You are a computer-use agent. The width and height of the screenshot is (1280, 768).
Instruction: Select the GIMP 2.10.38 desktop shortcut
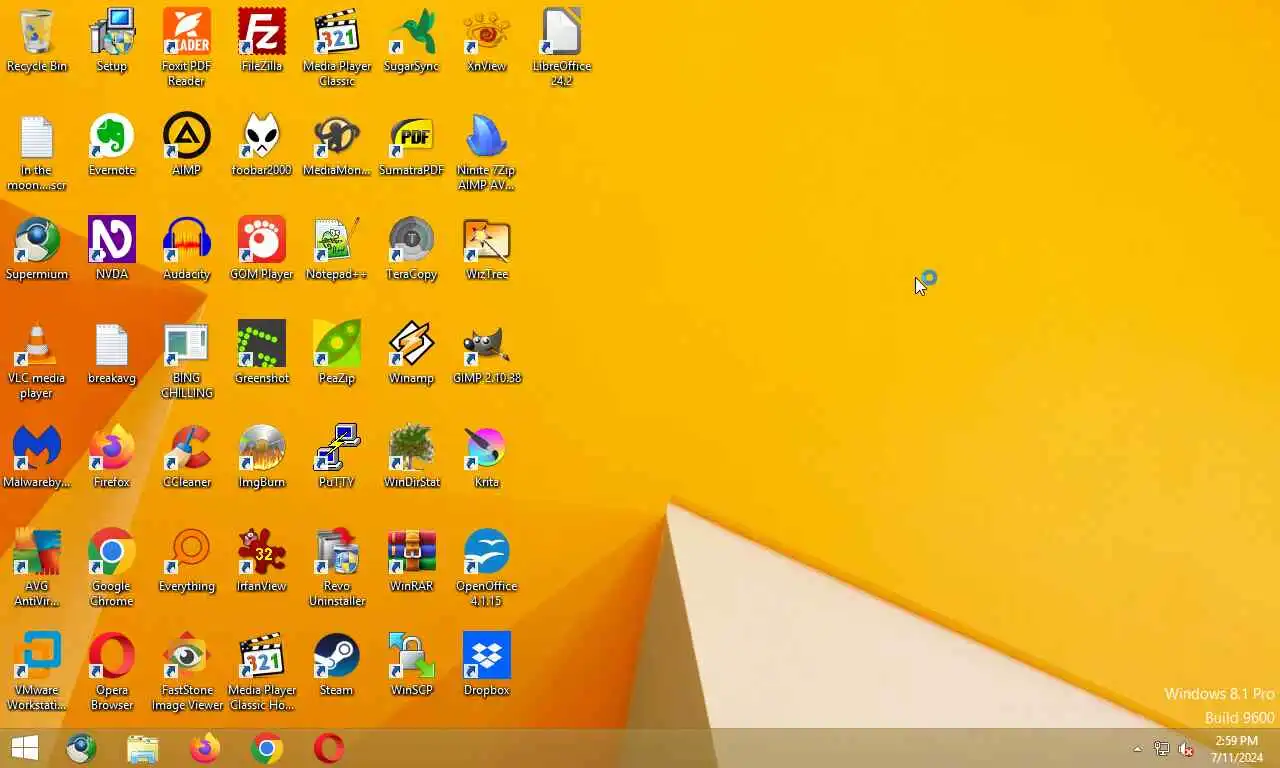(x=487, y=353)
